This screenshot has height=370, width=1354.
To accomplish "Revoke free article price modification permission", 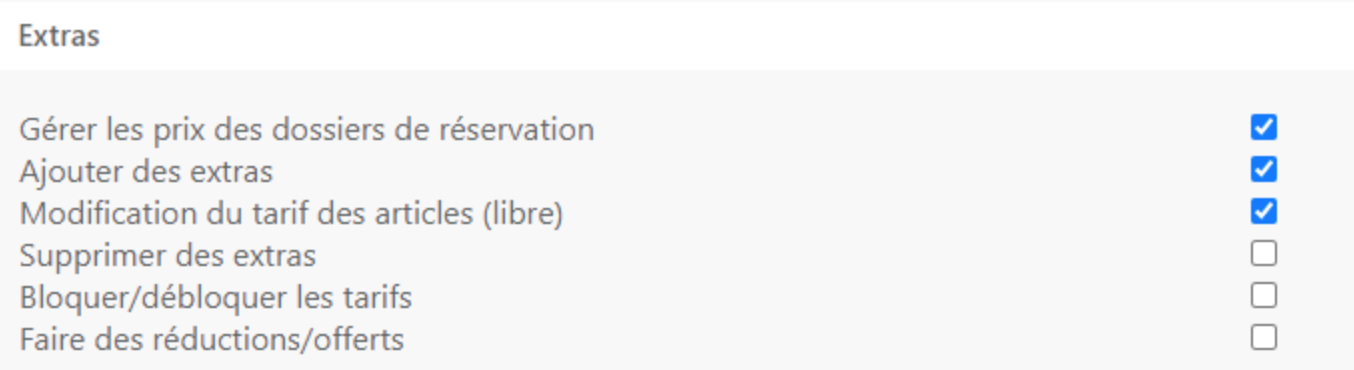I will point(1264,211).
